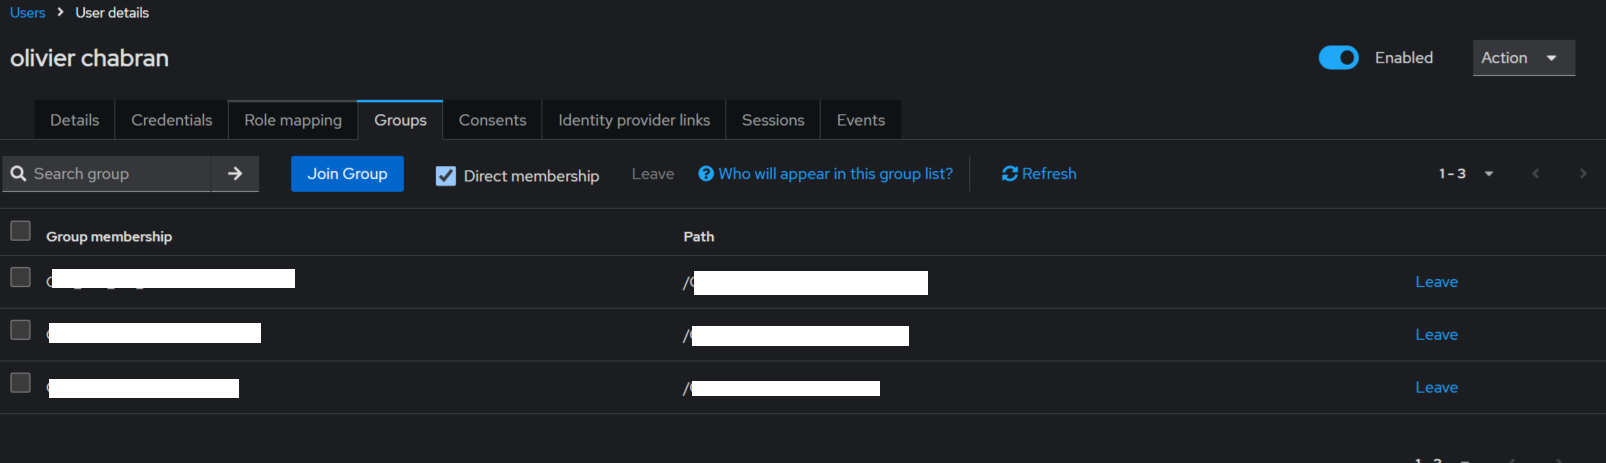Go to next page arrow icon
Viewport: 1606px width, 463px height.
click(1583, 174)
